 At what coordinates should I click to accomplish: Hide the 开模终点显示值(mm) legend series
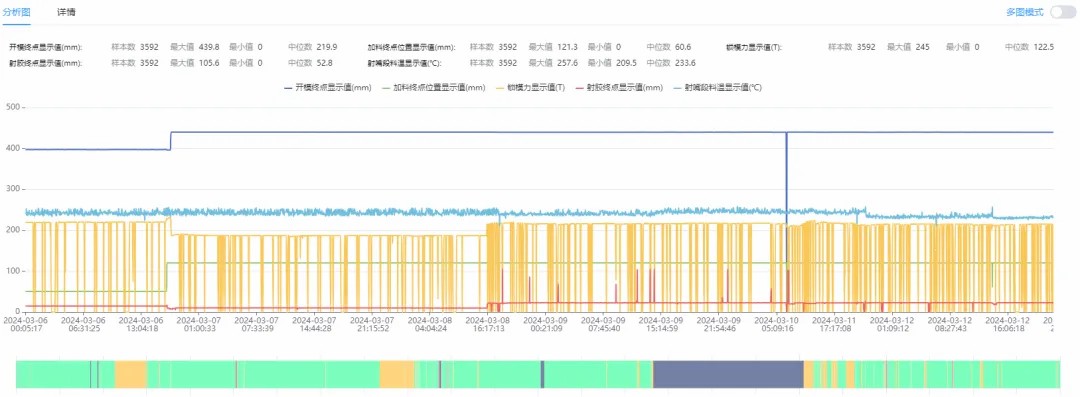(x=328, y=88)
